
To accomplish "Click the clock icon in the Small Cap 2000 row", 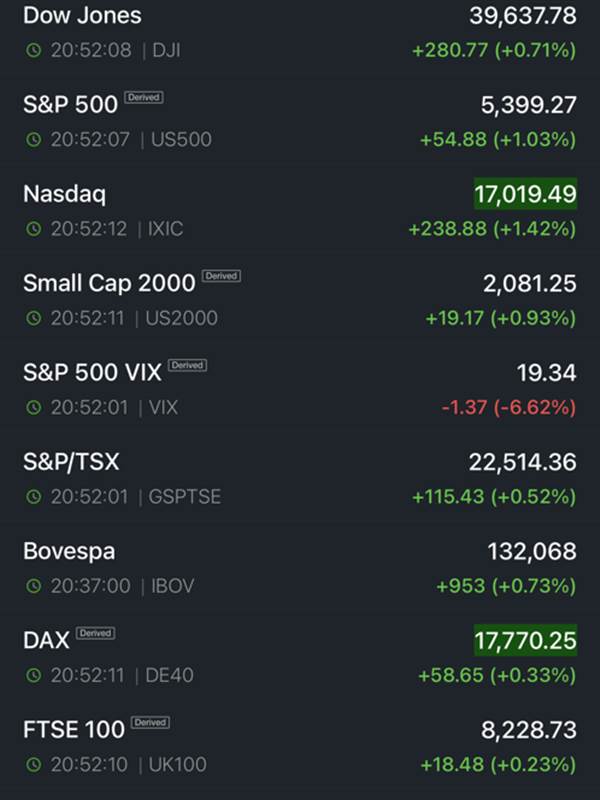I will [x=34, y=318].
